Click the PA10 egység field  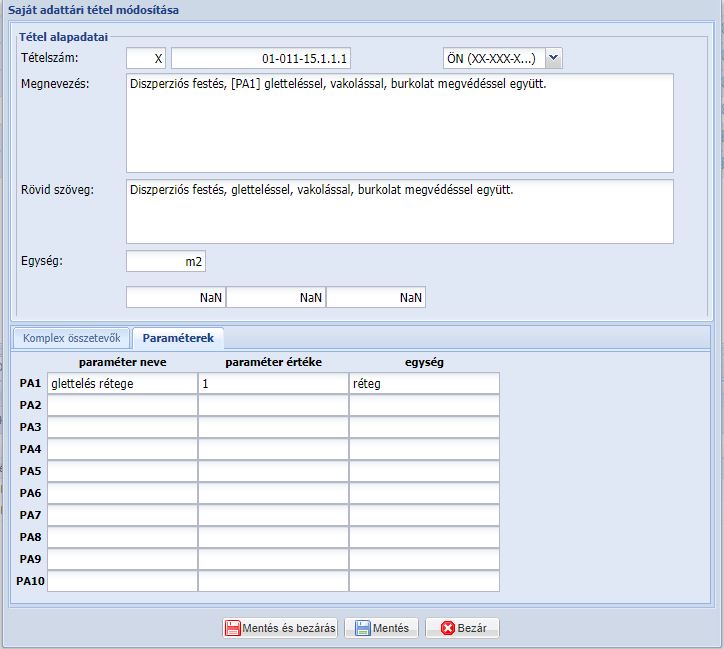424,581
